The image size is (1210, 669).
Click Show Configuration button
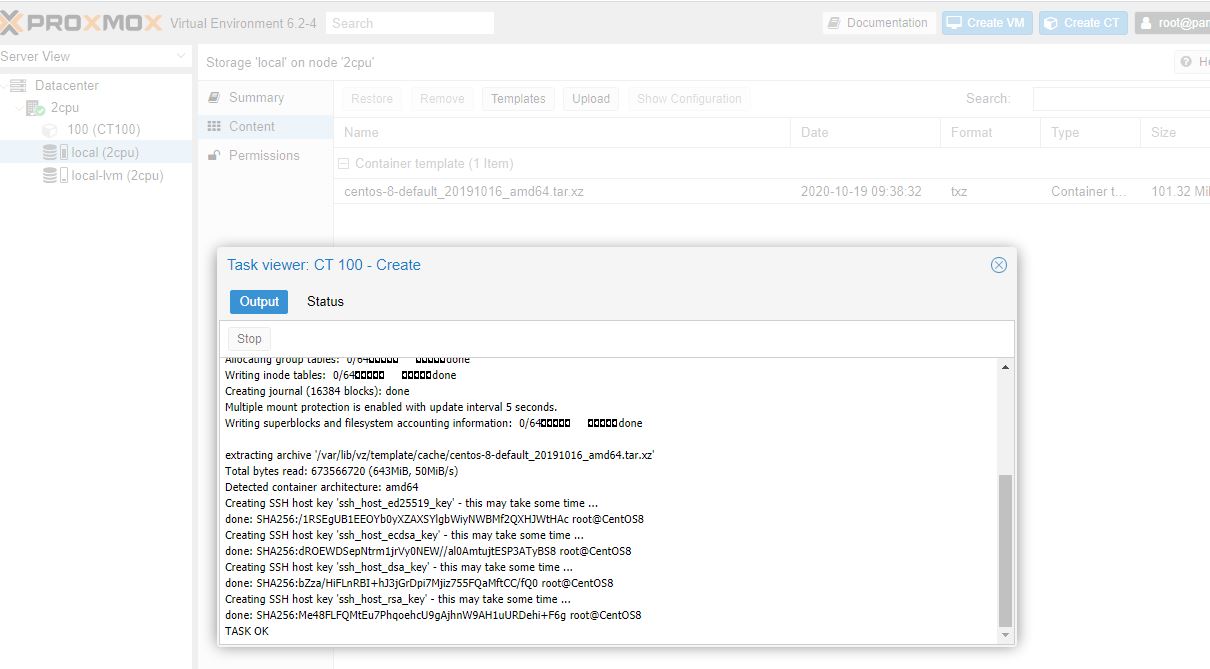[689, 99]
